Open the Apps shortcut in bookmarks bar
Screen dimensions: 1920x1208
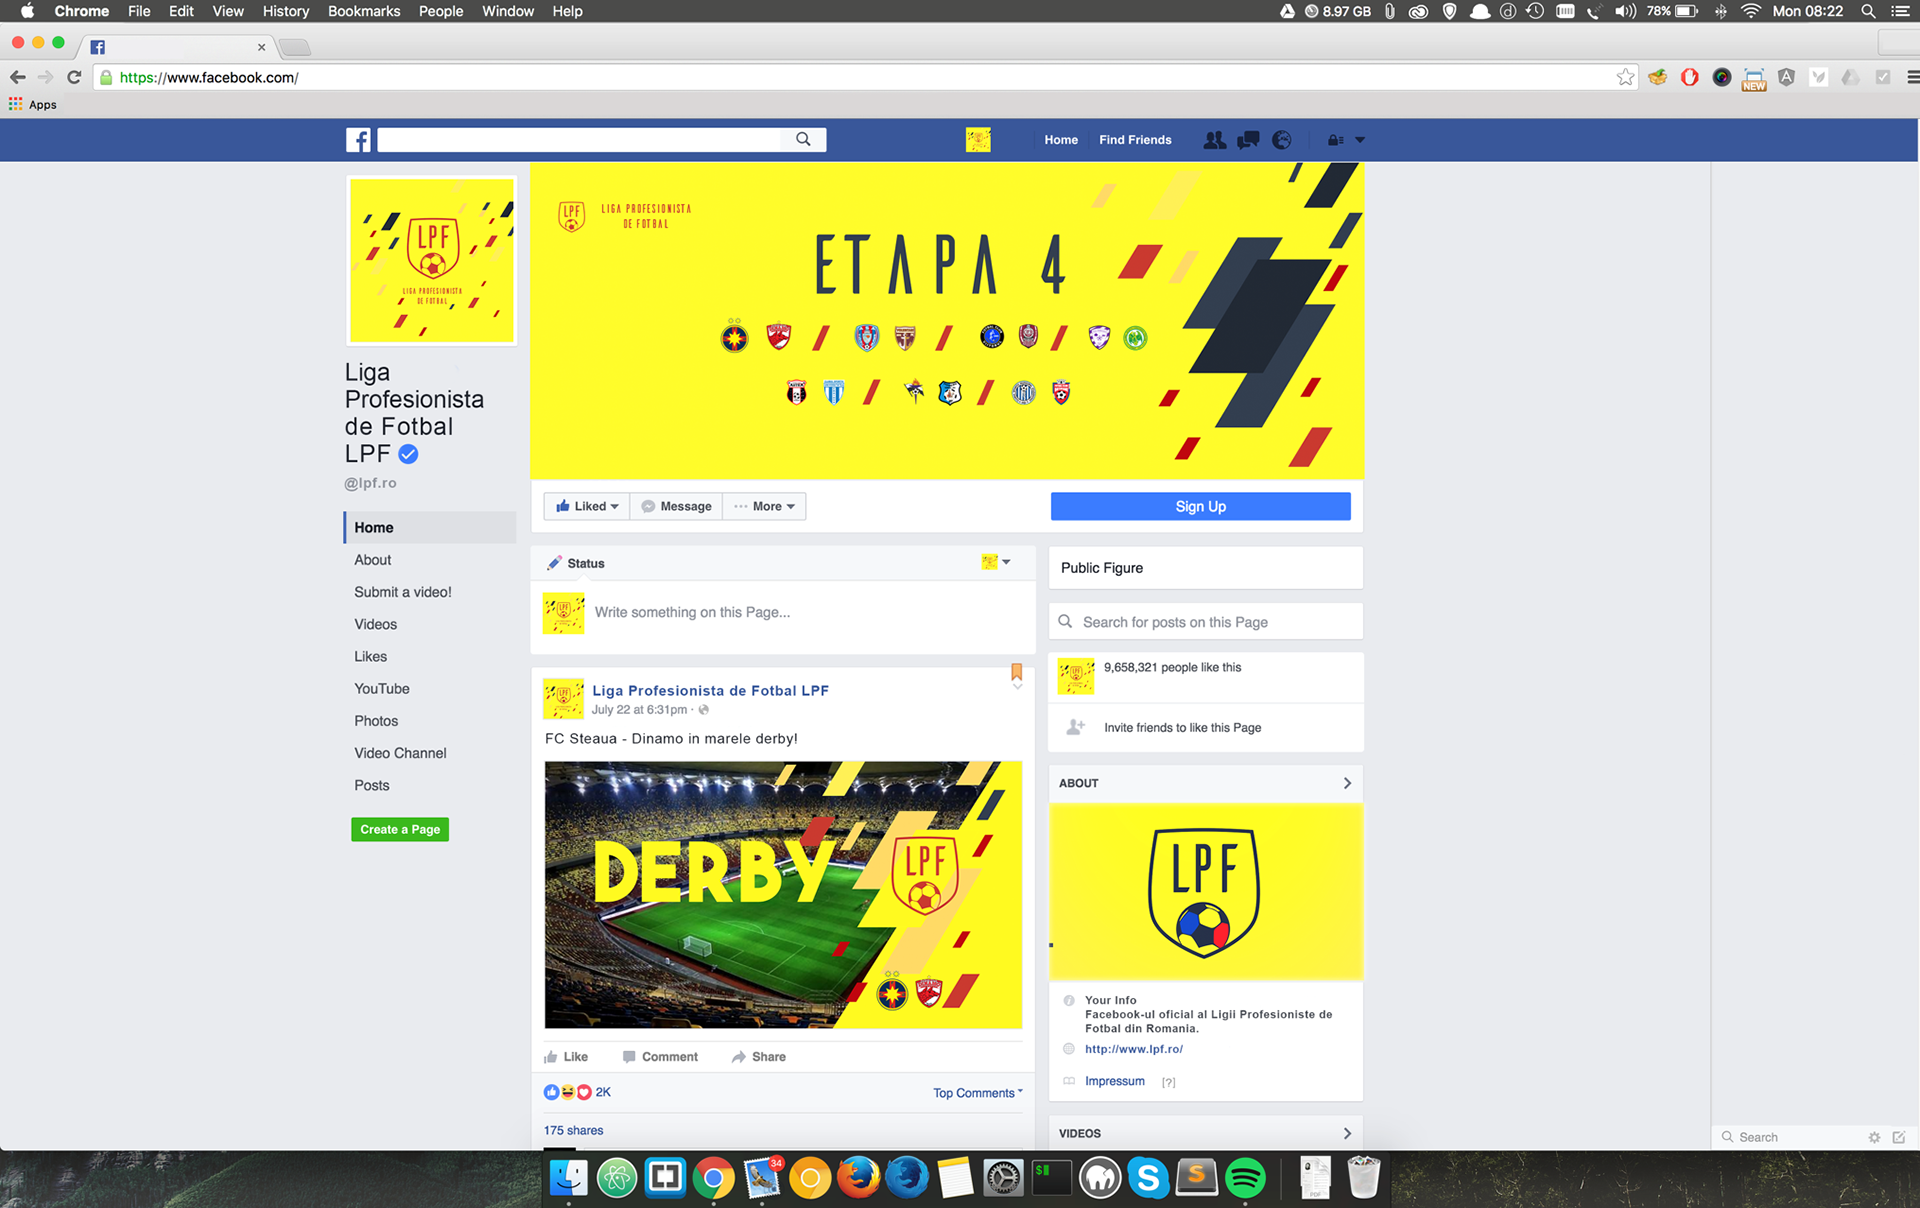pyautogui.click(x=33, y=104)
